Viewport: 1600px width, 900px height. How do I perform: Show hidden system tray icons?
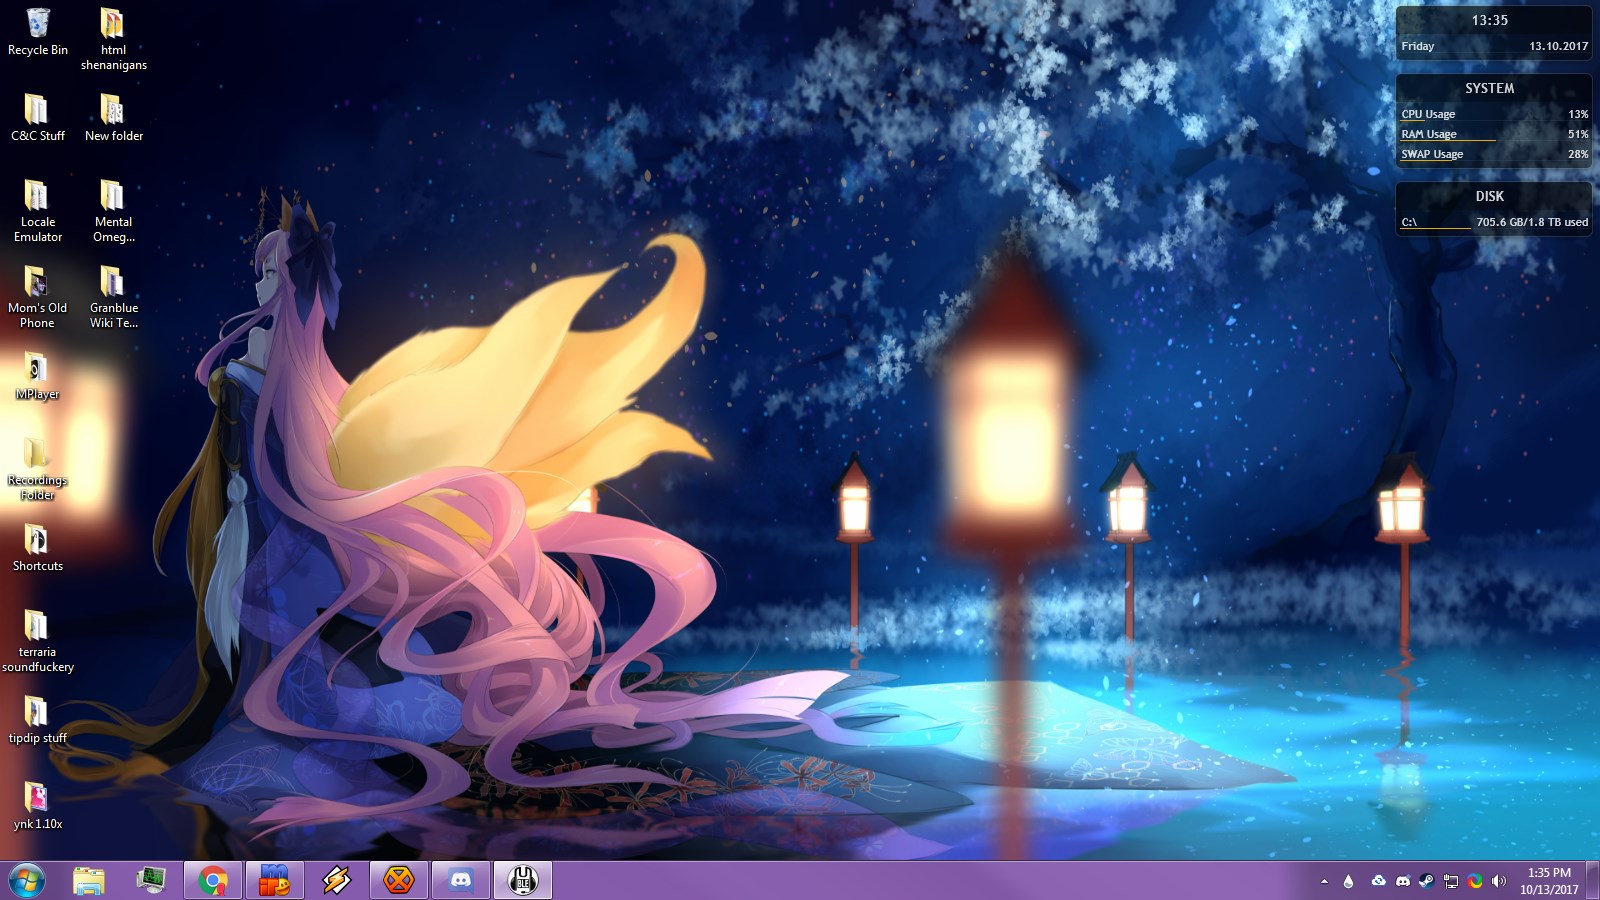point(1324,881)
